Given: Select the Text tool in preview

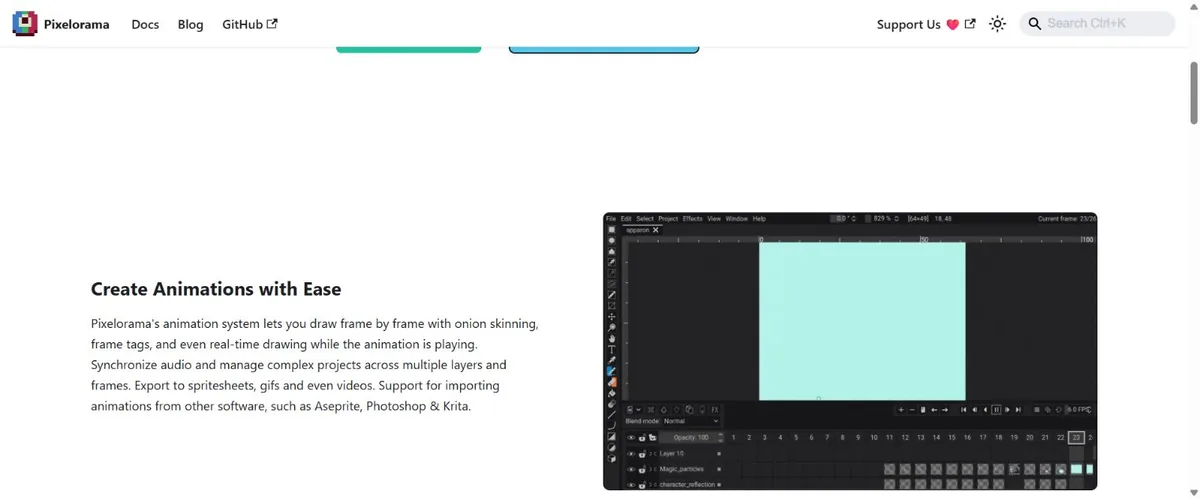Looking at the screenshot, I should pos(612,349).
